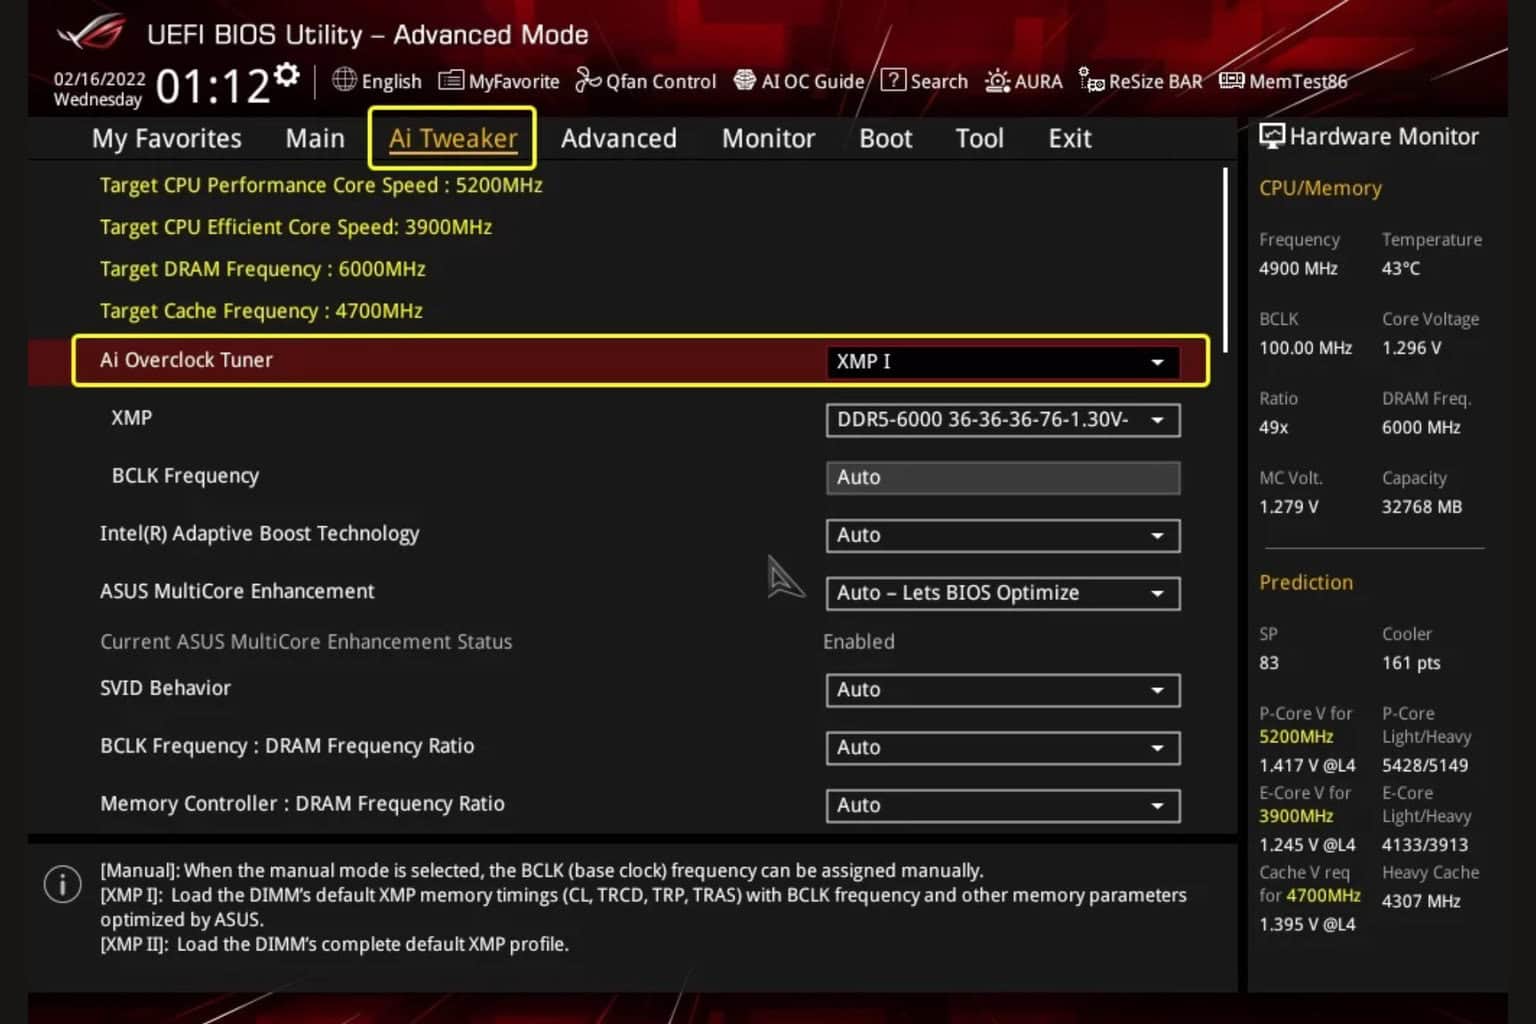Click the MyFavorite list icon
The image size is (1536, 1024).
point(451,80)
